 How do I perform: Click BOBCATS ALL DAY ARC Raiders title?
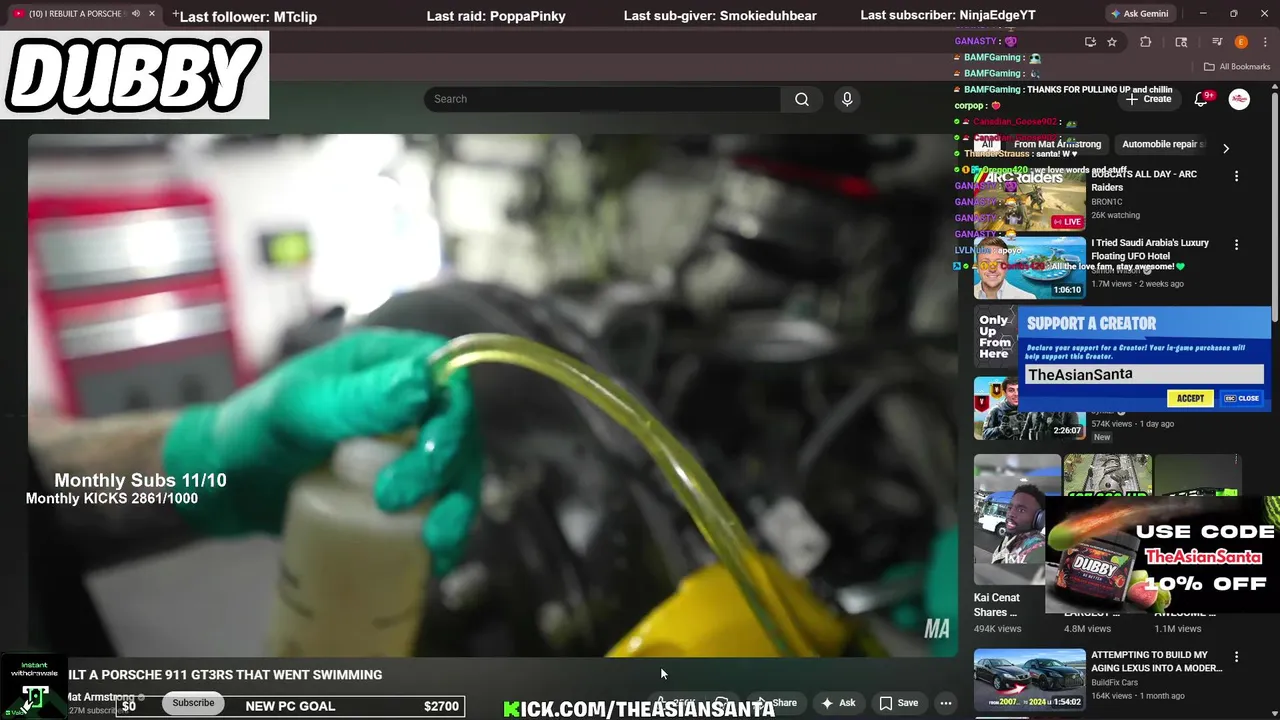tap(1144, 180)
